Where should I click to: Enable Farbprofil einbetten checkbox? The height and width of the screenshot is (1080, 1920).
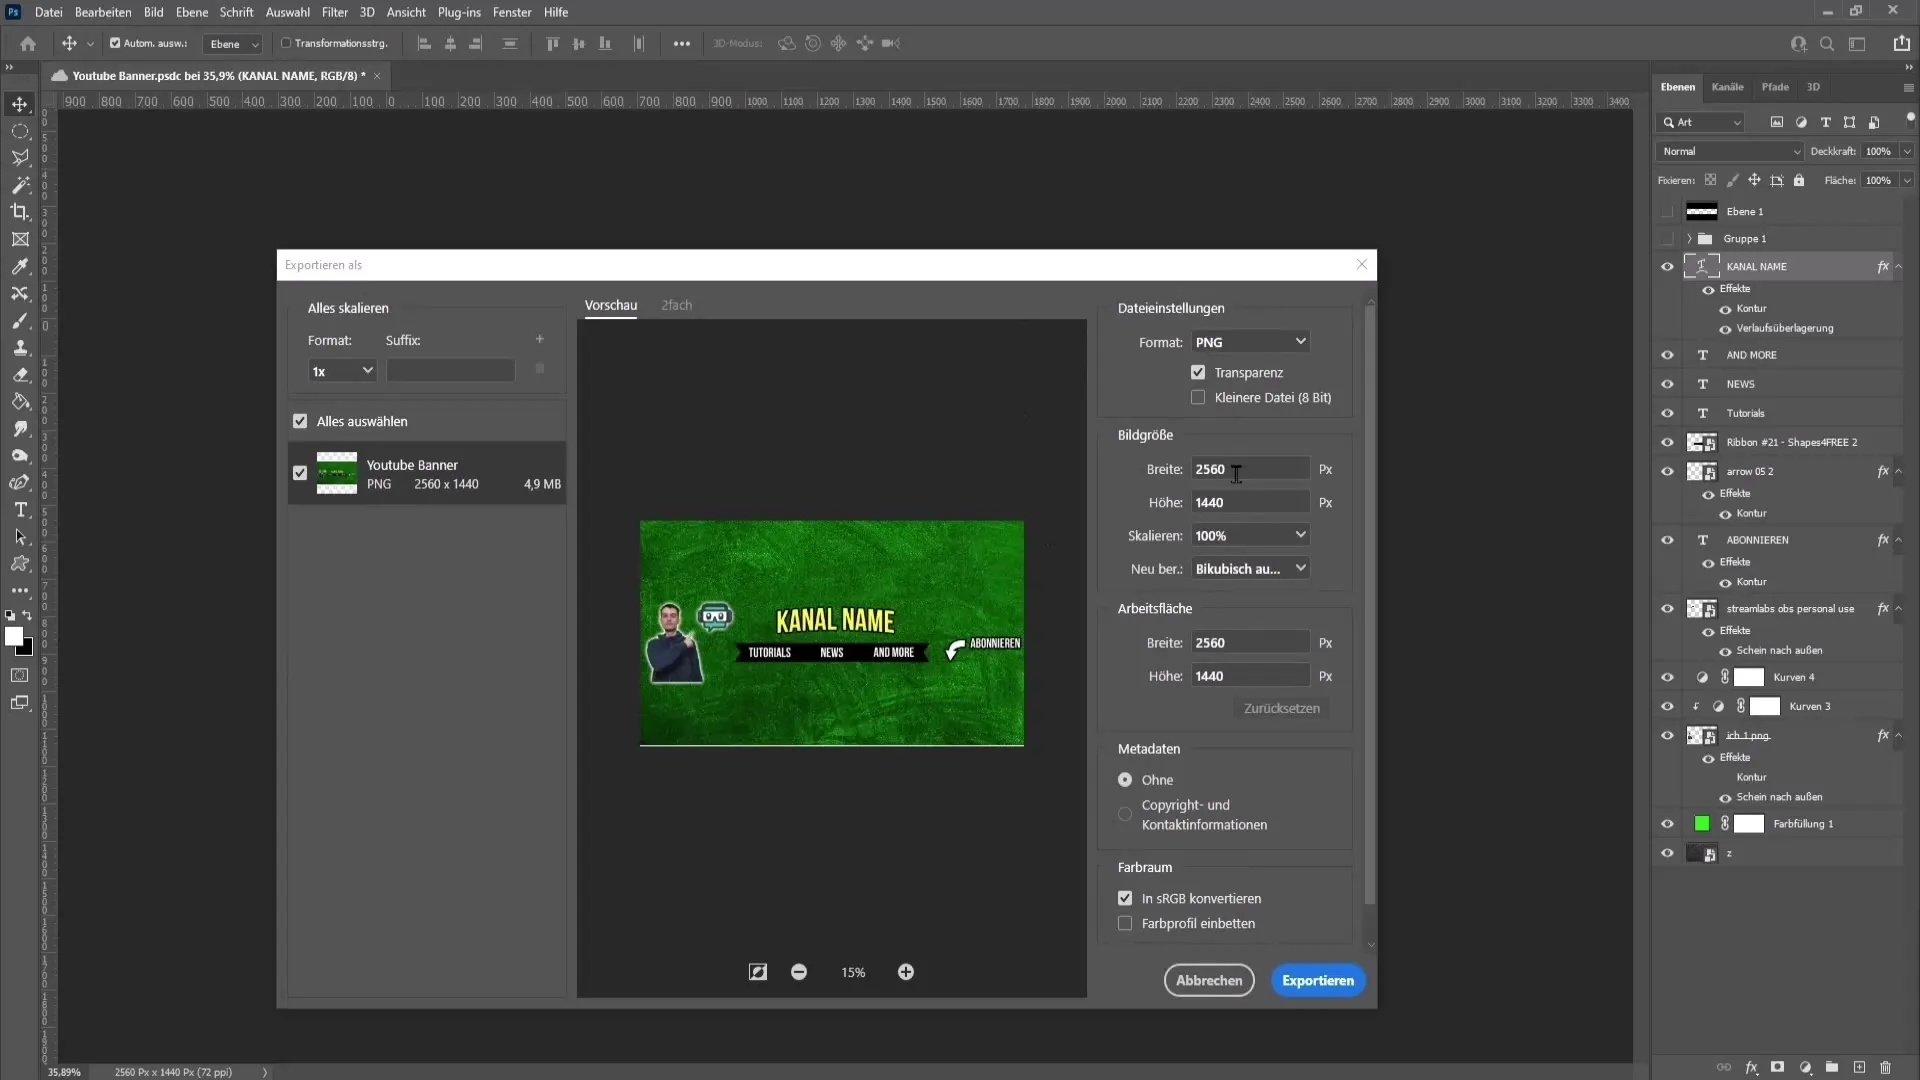click(1125, 923)
